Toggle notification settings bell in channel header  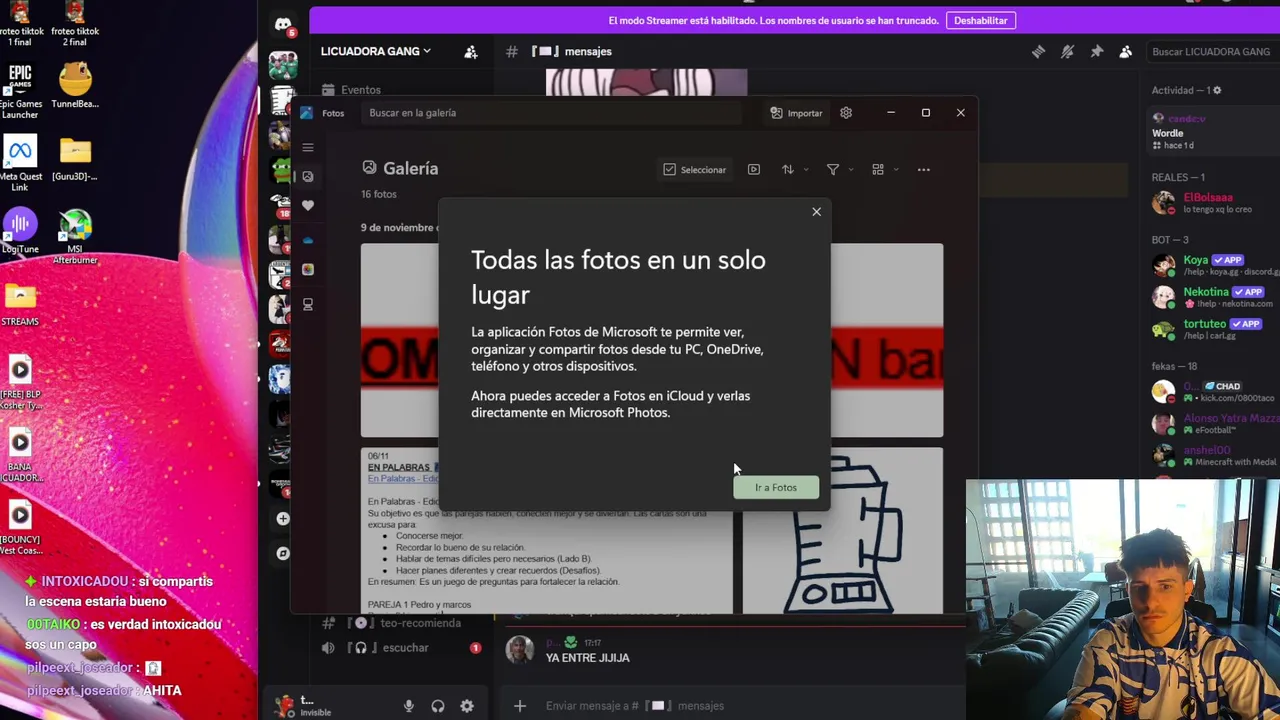[x=1067, y=52]
